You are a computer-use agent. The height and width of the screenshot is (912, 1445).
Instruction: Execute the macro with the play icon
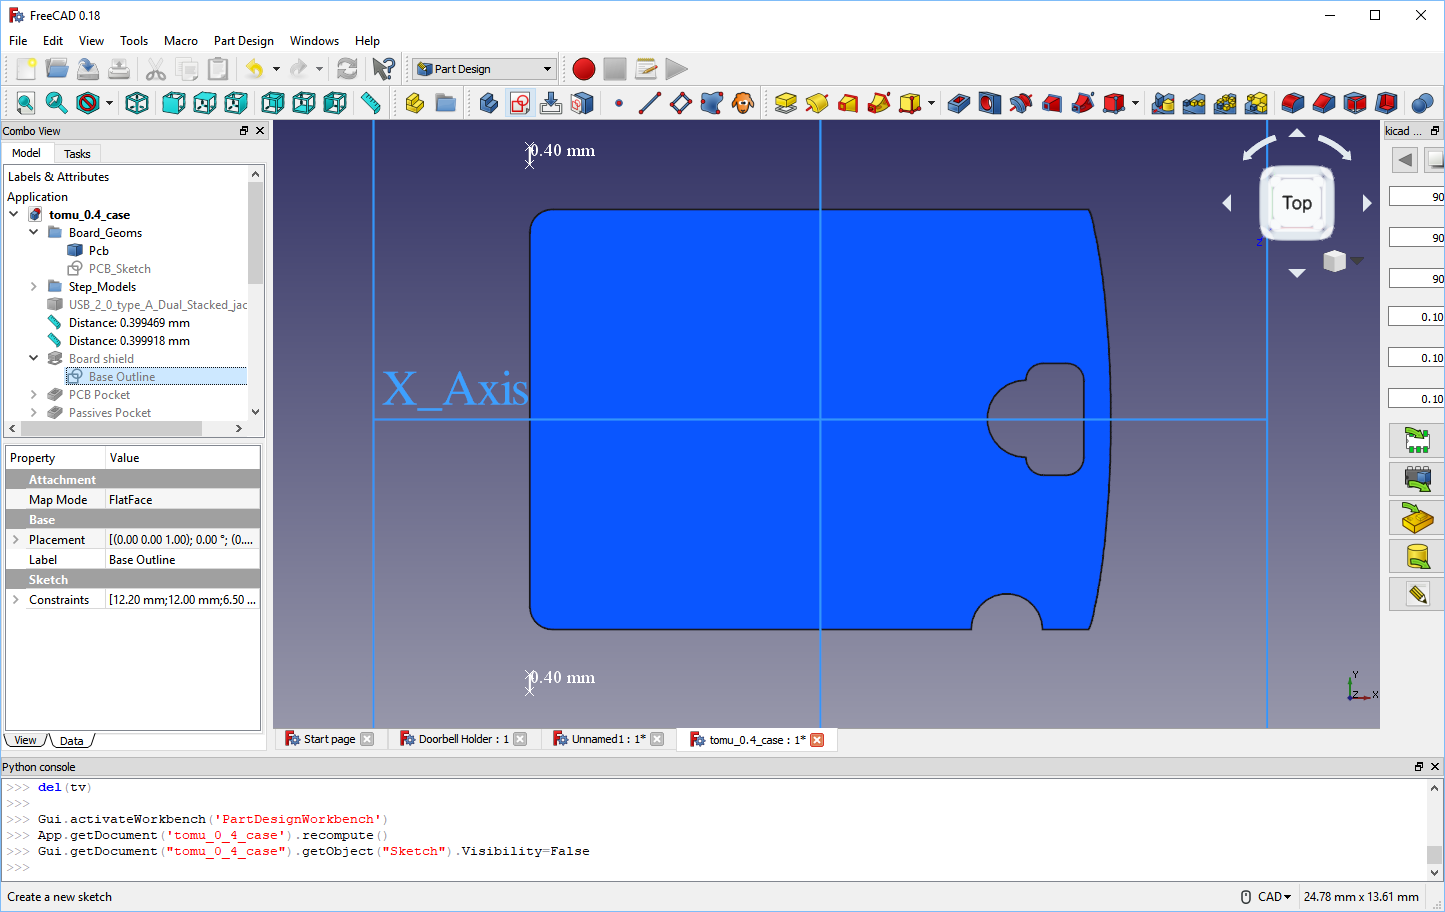pos(676,68)
